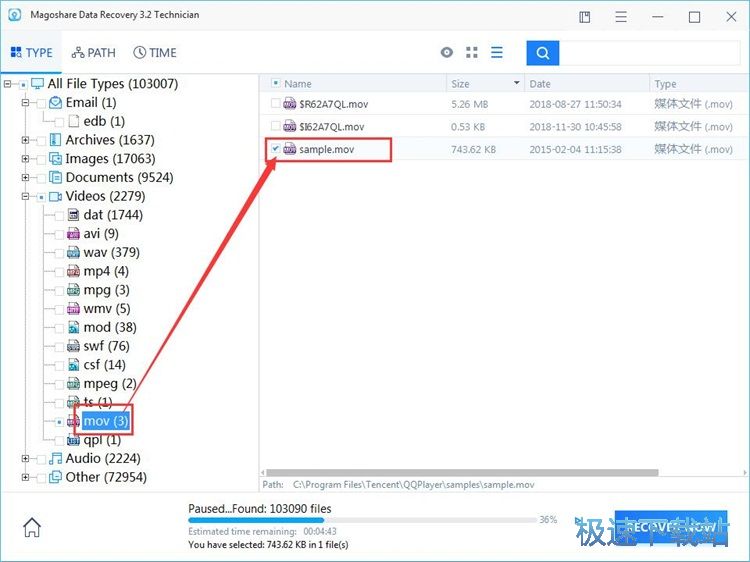The image size is (750, 562).
Task: Select the mod (38) tree item
Action: tap(110, 327)
